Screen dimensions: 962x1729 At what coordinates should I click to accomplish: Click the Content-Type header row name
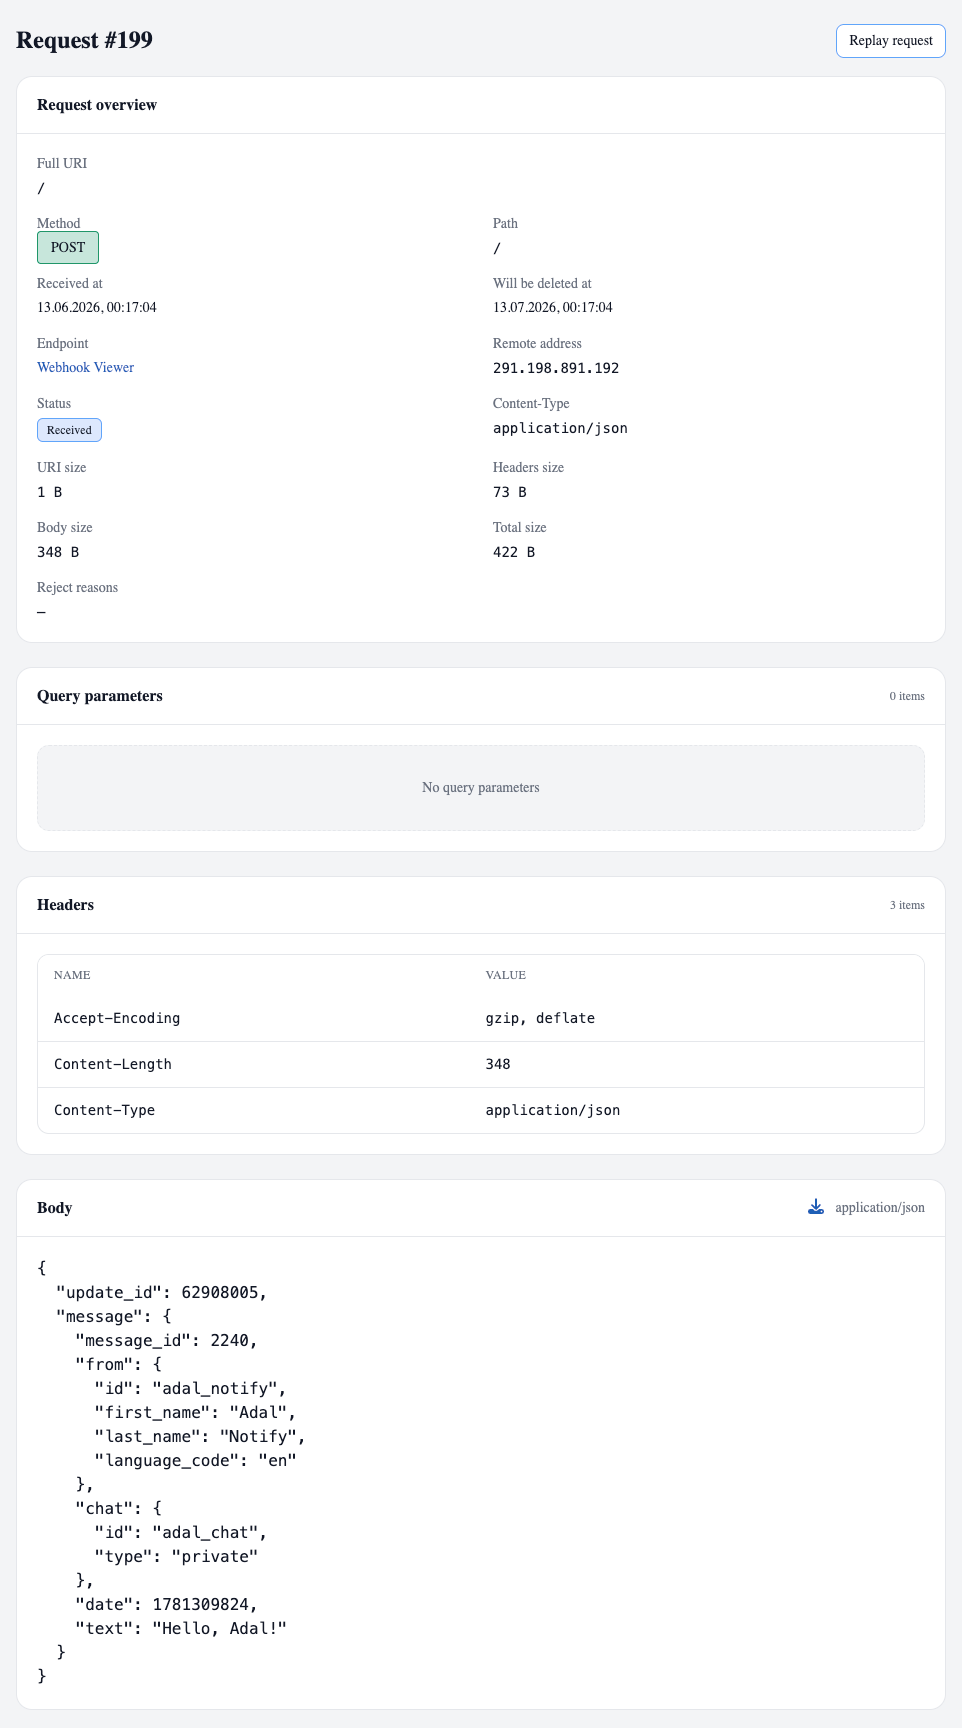point(104,1110)
